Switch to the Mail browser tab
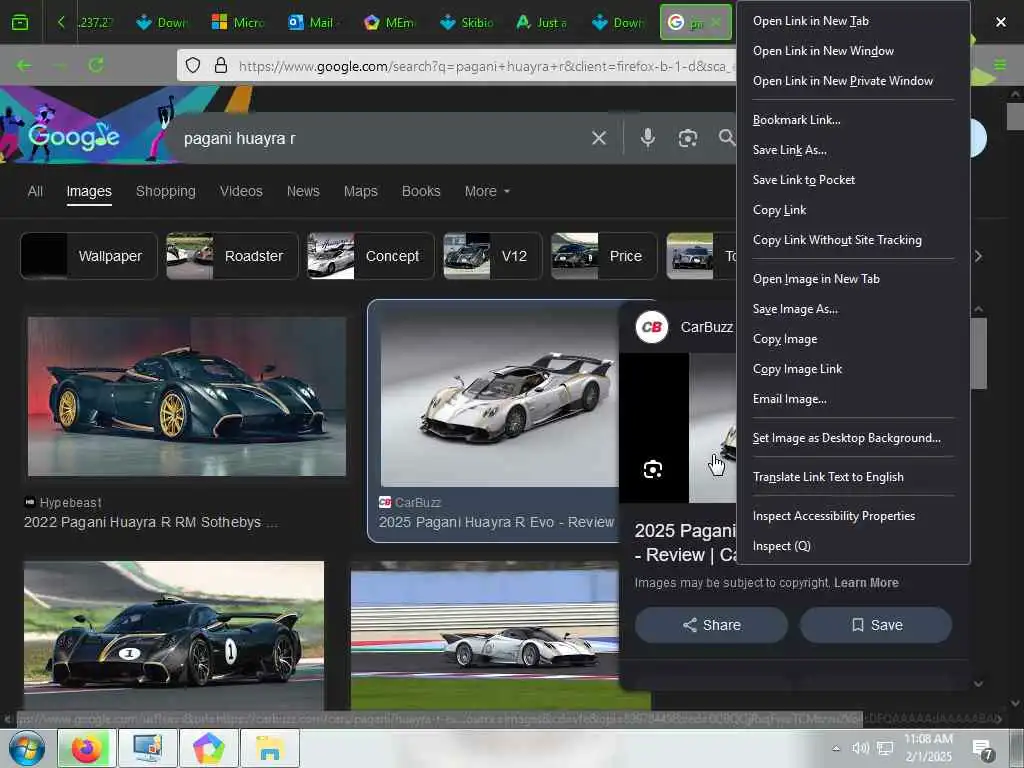Image resolution: width=1024 pixels, height=768 pixels. 312,23
